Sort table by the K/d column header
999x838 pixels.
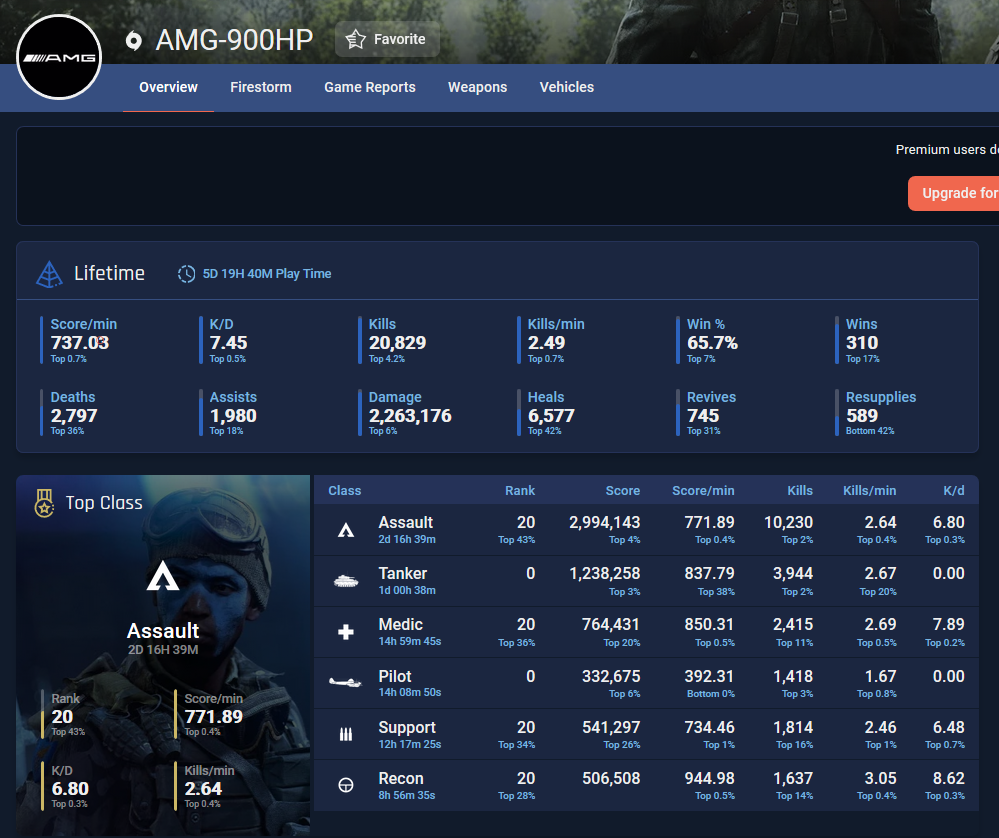[x=954, y=491]
